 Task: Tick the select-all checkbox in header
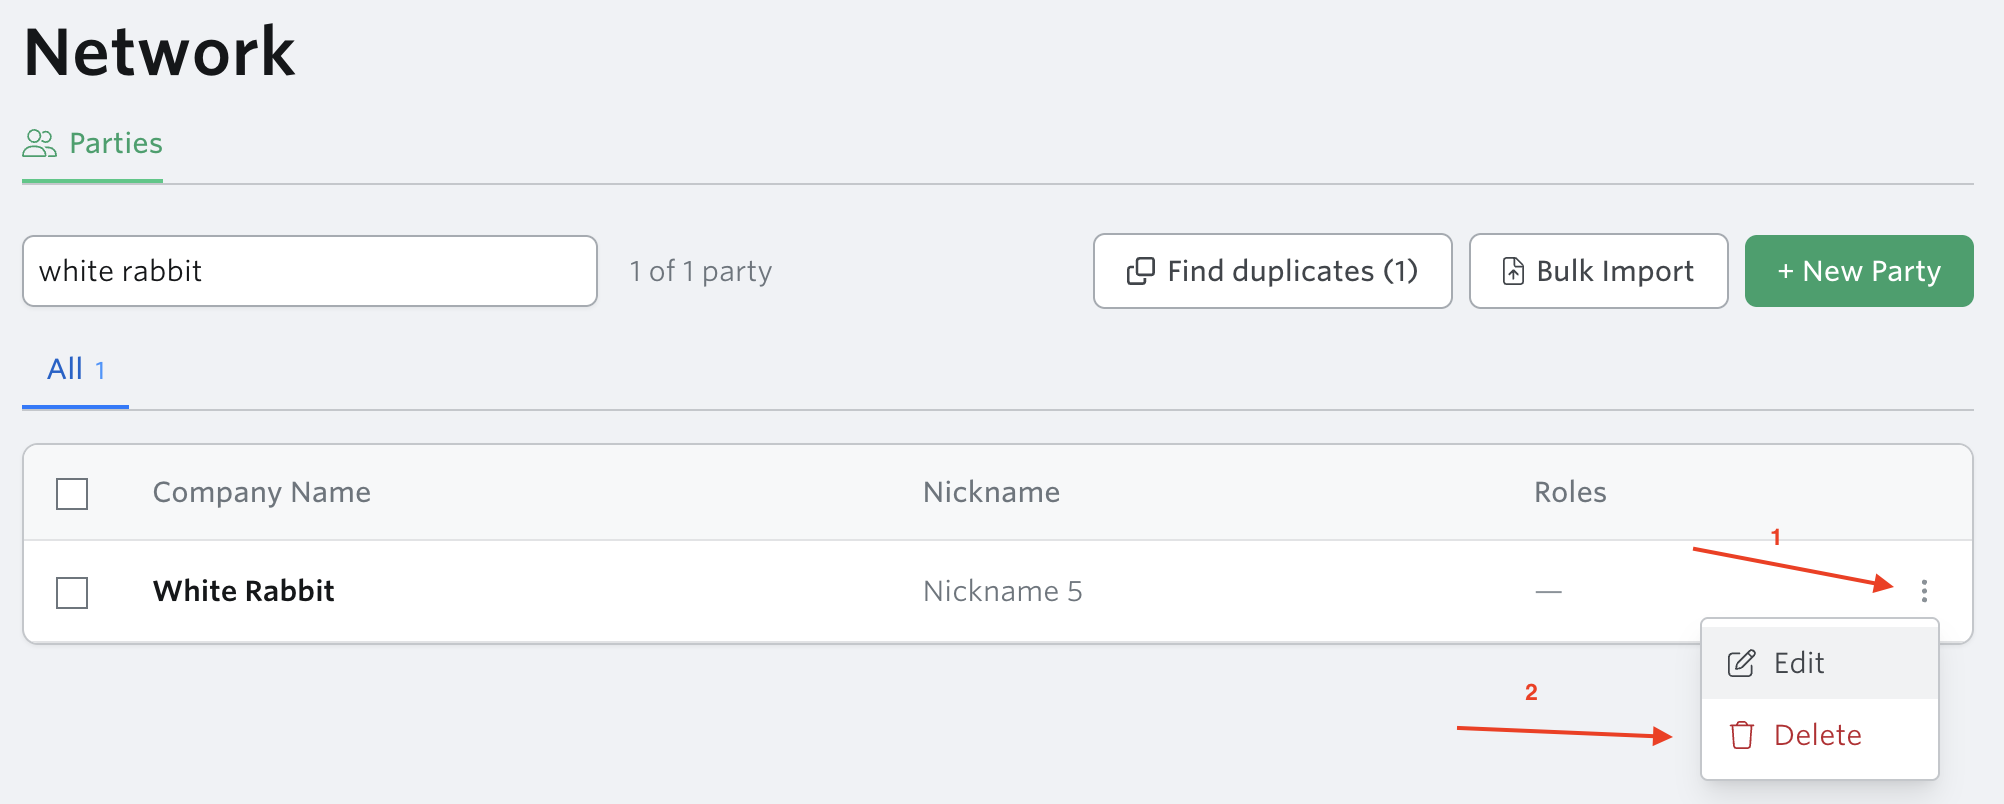72,493
